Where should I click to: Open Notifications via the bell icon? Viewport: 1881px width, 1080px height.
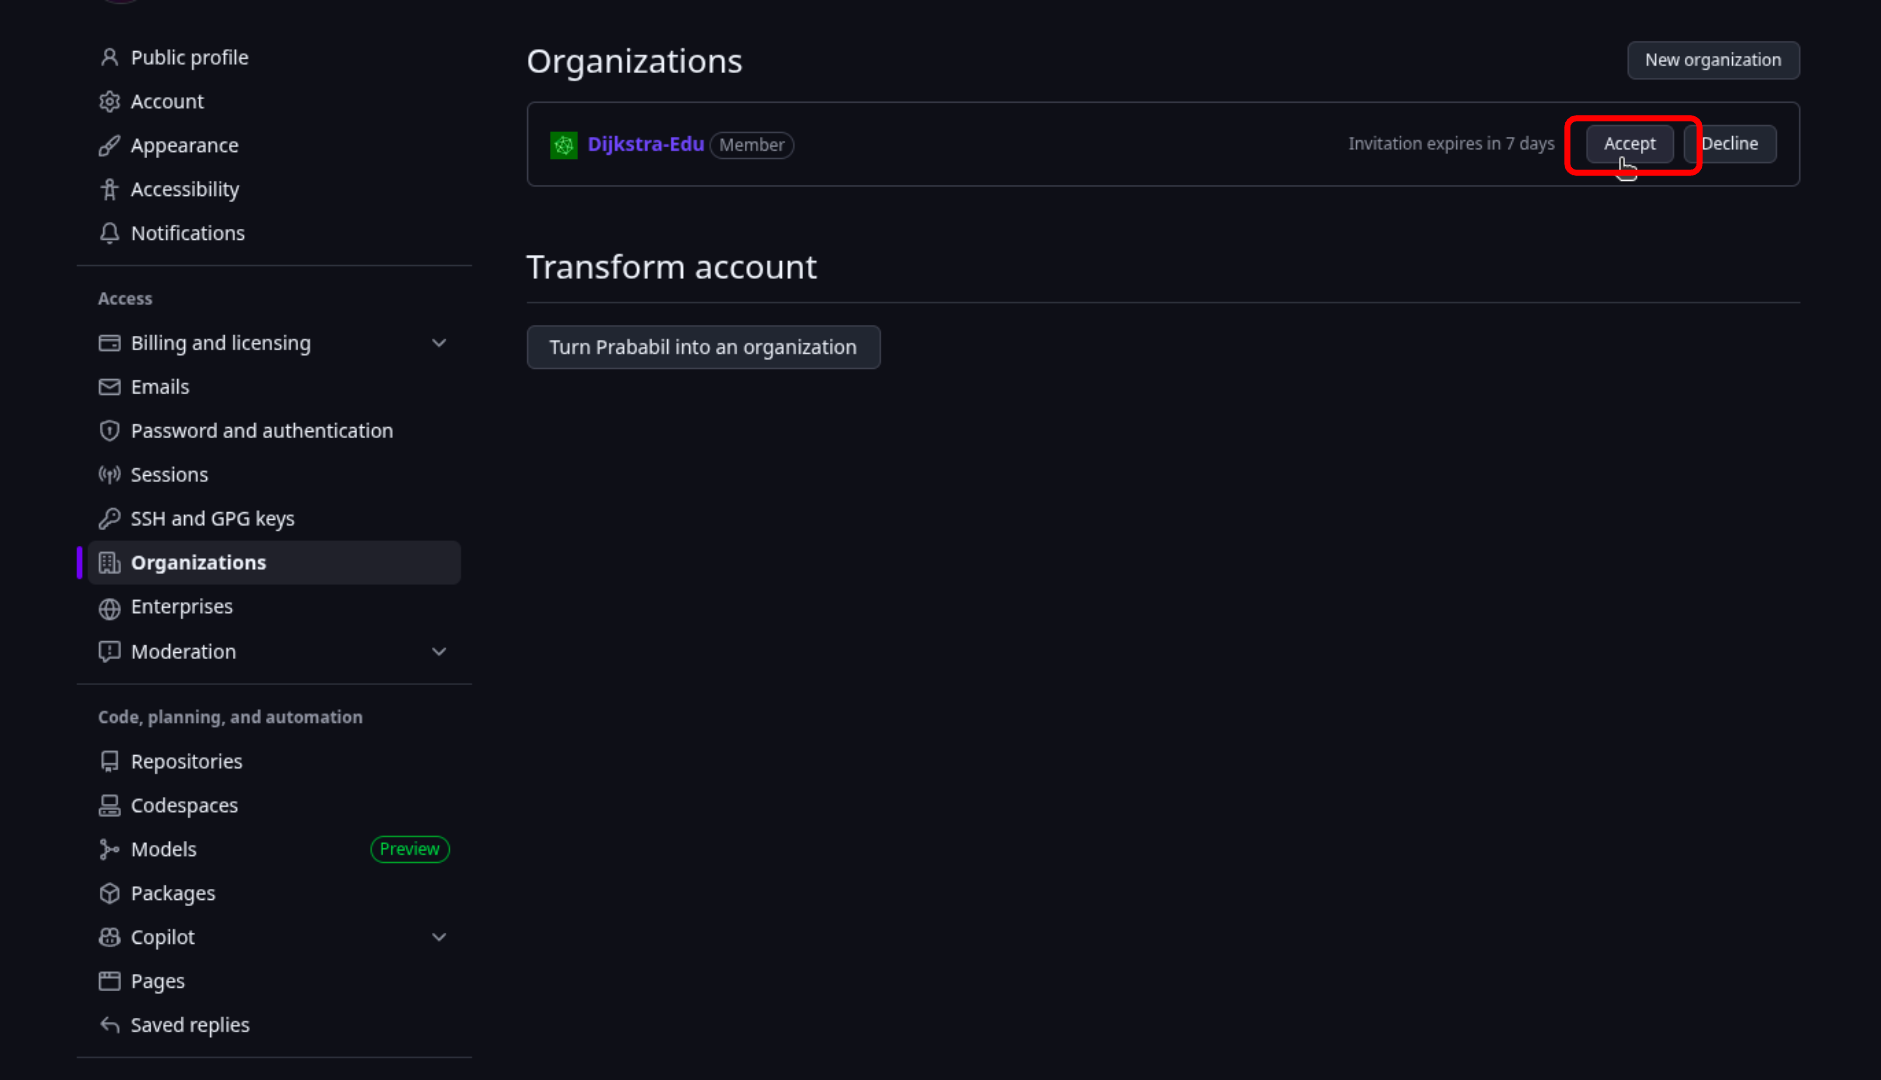[x=109, y=233]
